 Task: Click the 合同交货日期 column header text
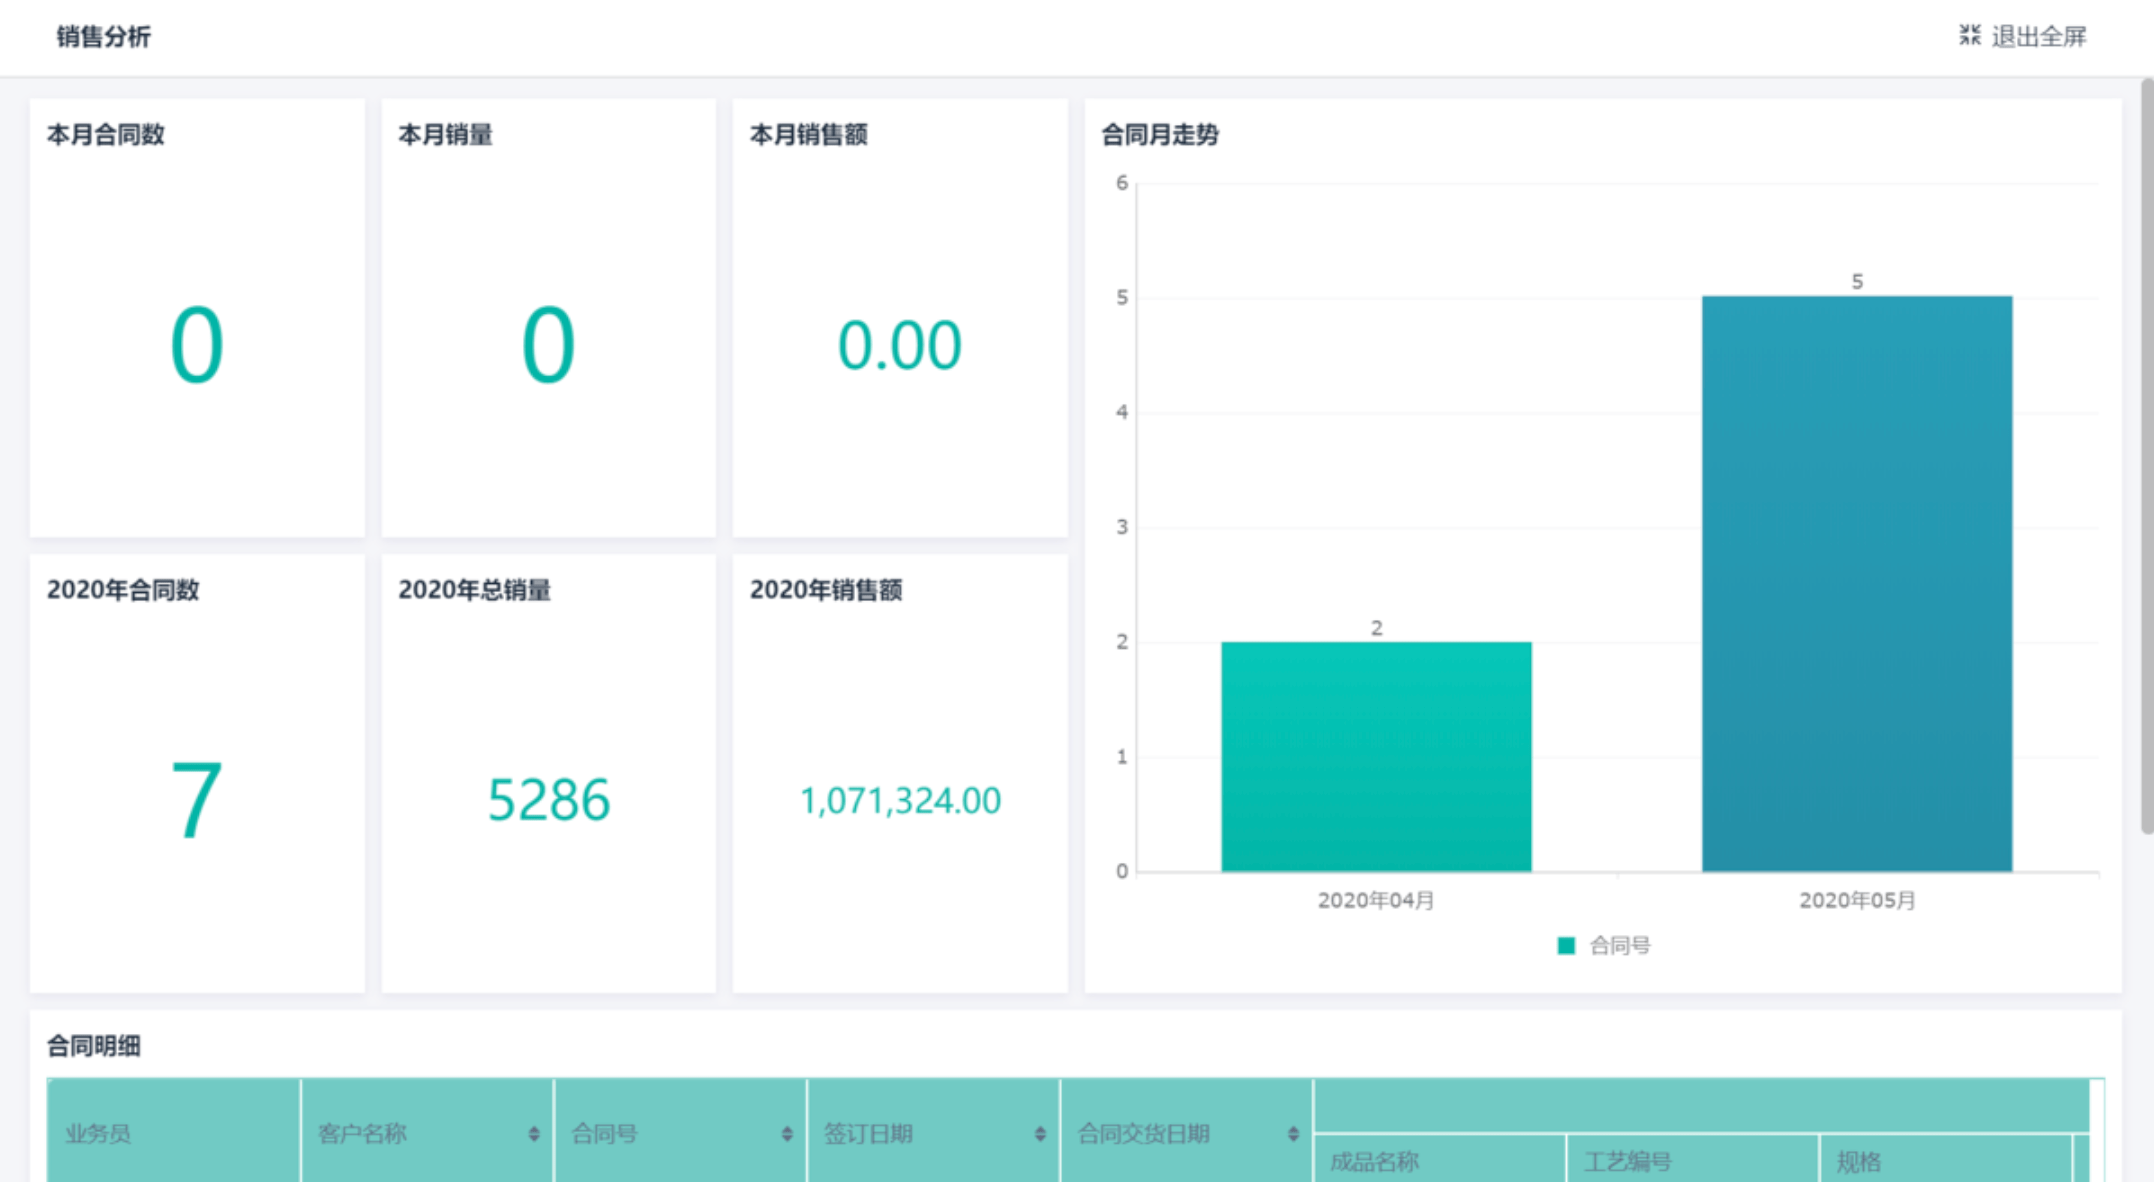click(1143, 1134)
